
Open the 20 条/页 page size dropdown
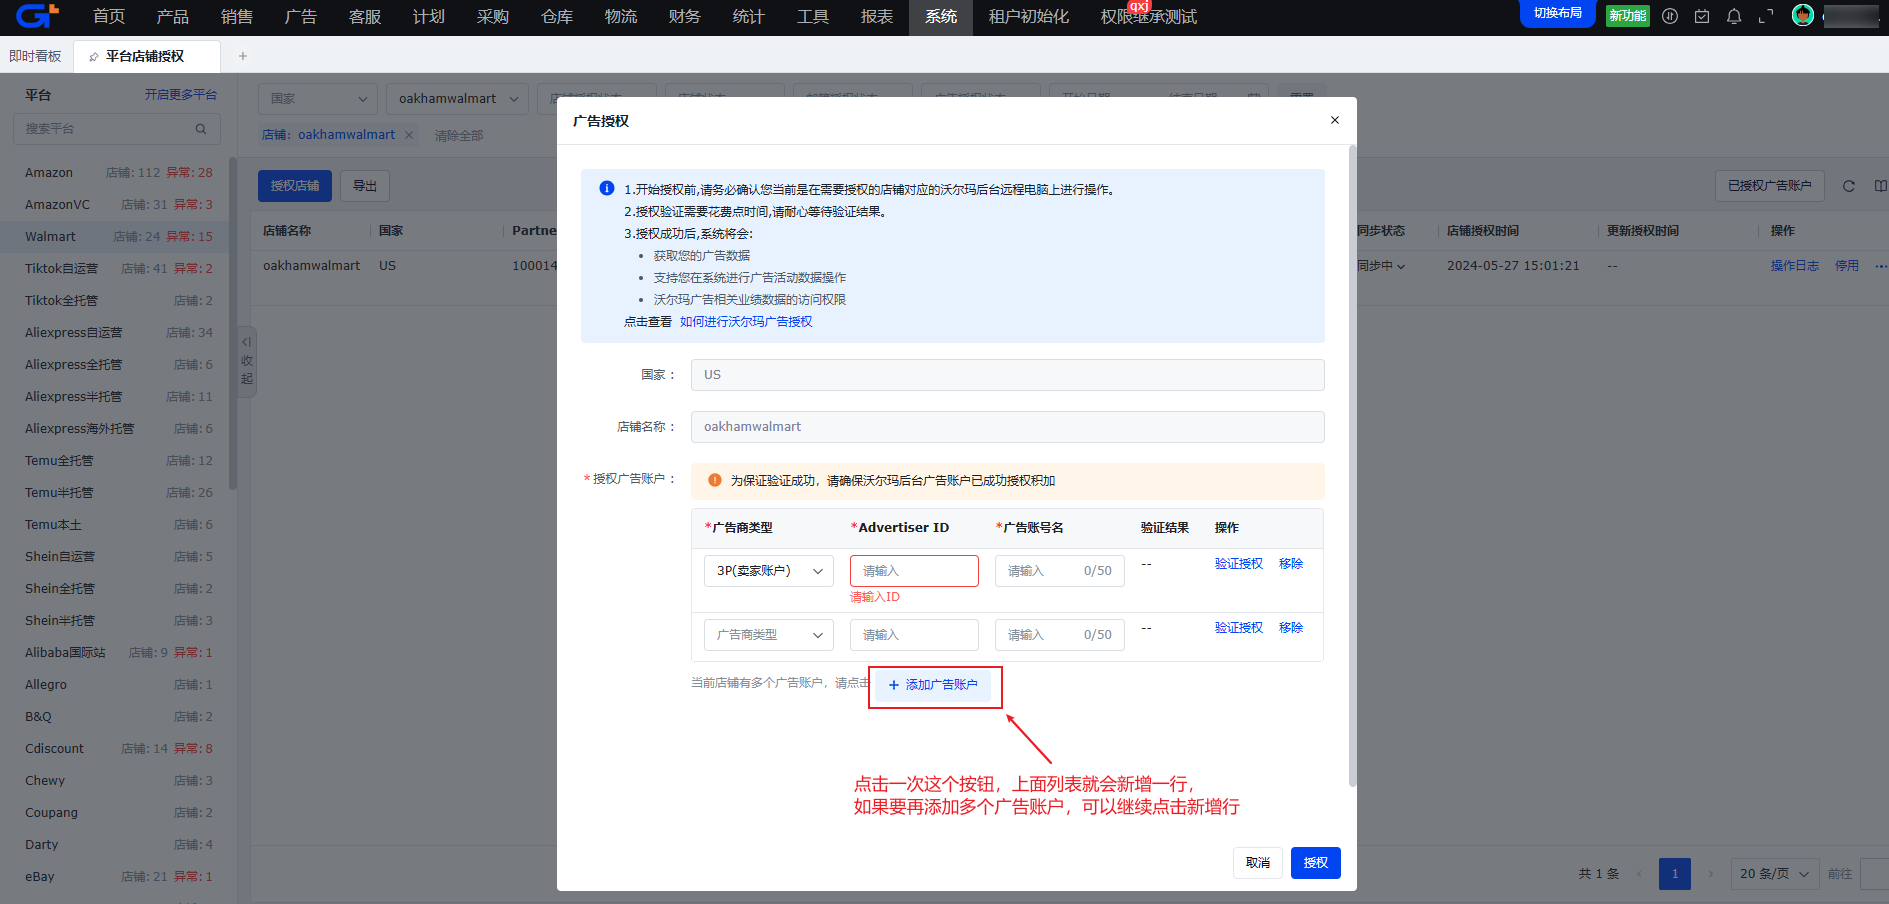pyautogui.click(x=1775, y=874)
